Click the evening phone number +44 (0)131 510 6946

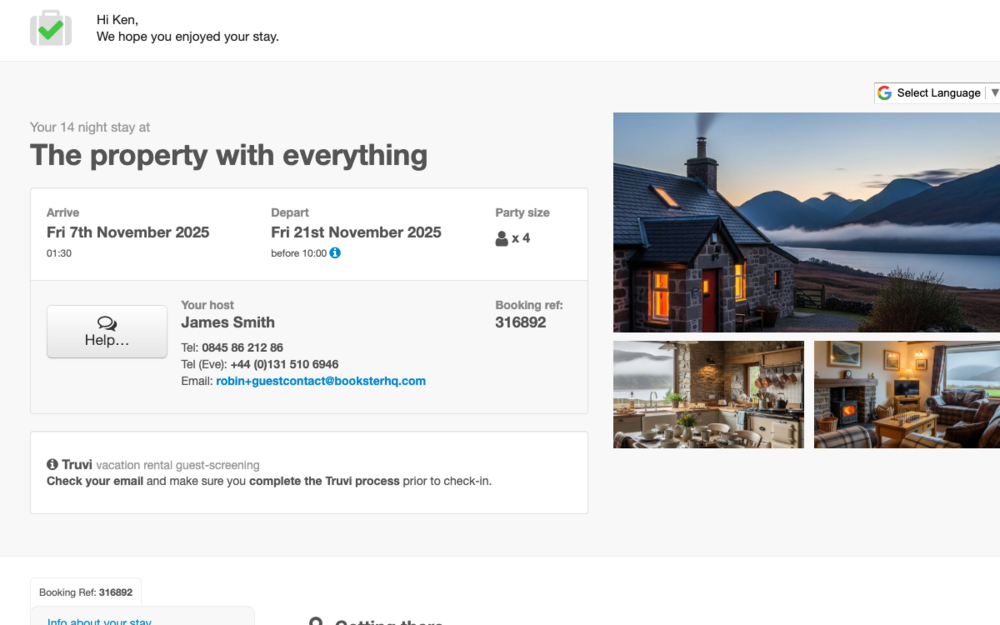pyautogui.click(x=284, y=364)
